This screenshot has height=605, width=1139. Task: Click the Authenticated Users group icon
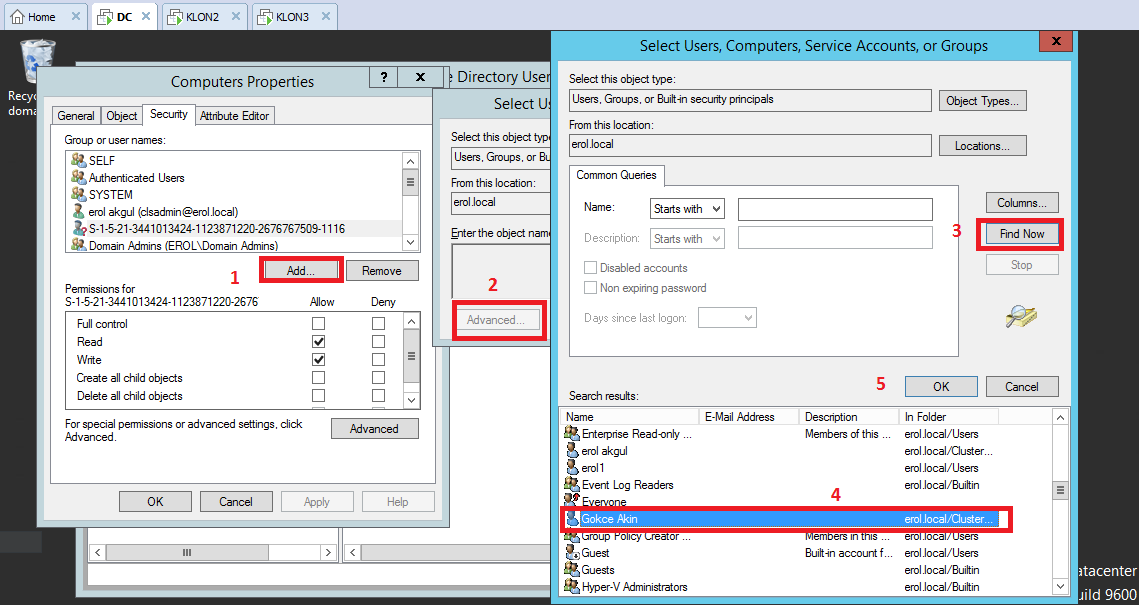[79, 178]
